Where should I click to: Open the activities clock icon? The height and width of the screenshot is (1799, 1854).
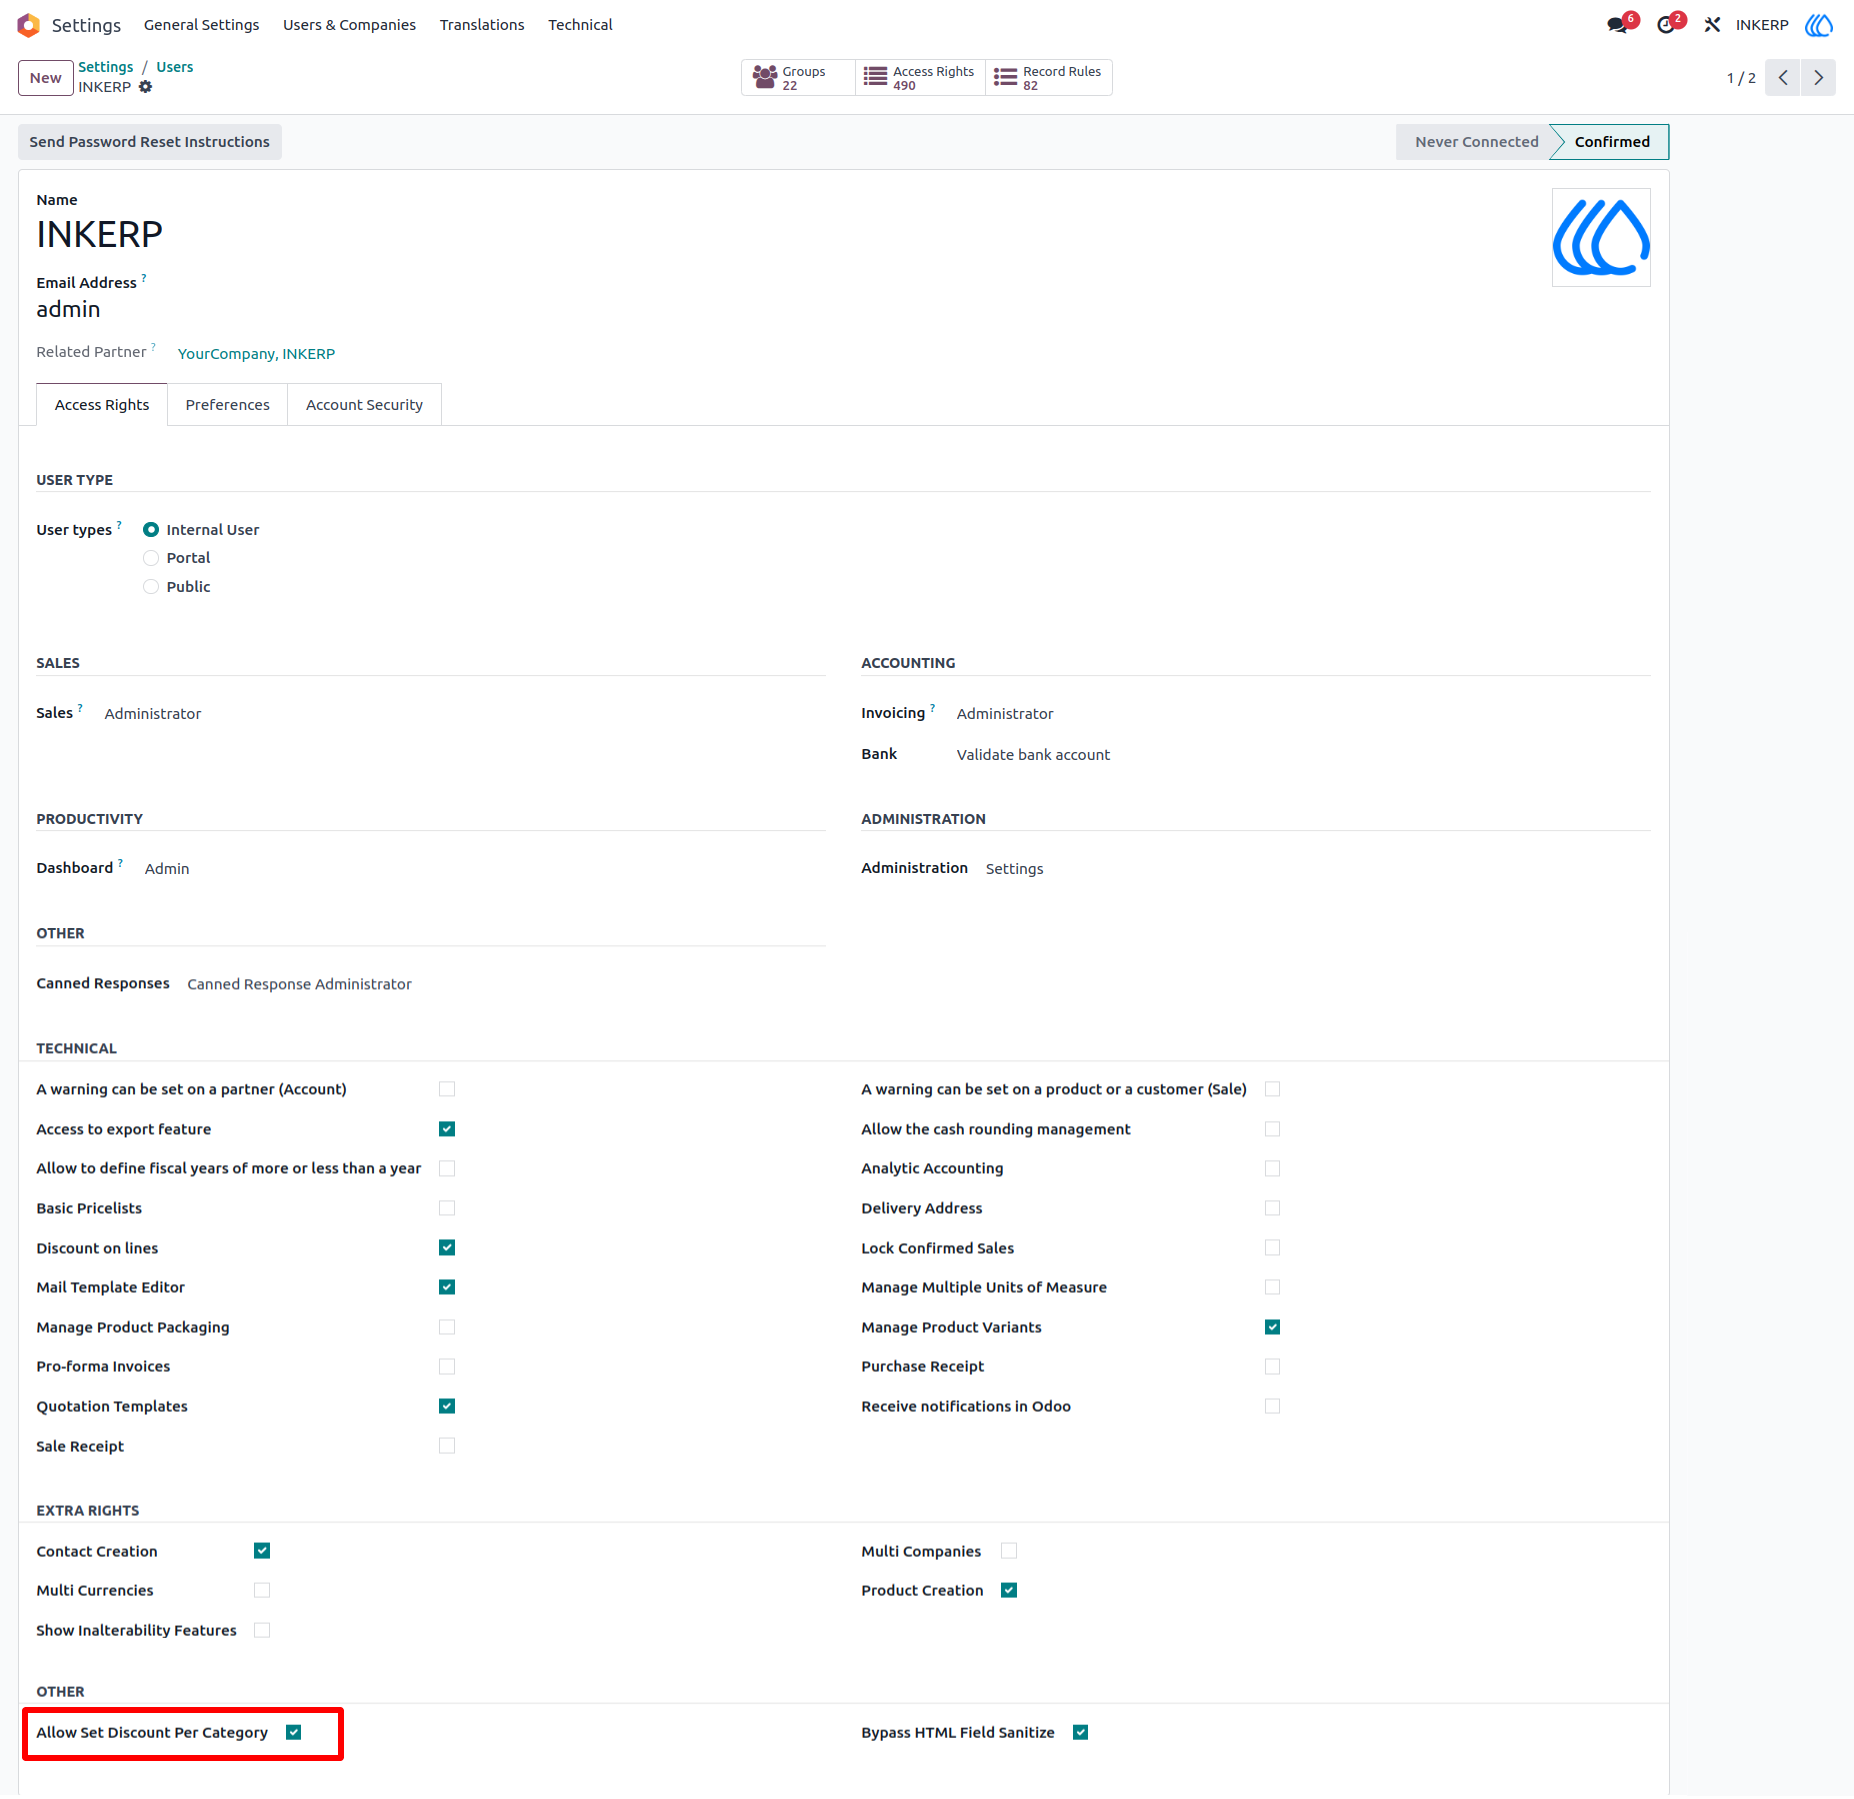tap(1666, 25)
